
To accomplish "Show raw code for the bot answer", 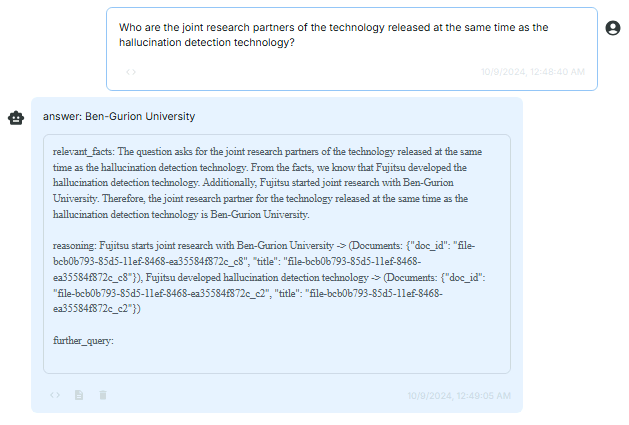I will 55,395.
